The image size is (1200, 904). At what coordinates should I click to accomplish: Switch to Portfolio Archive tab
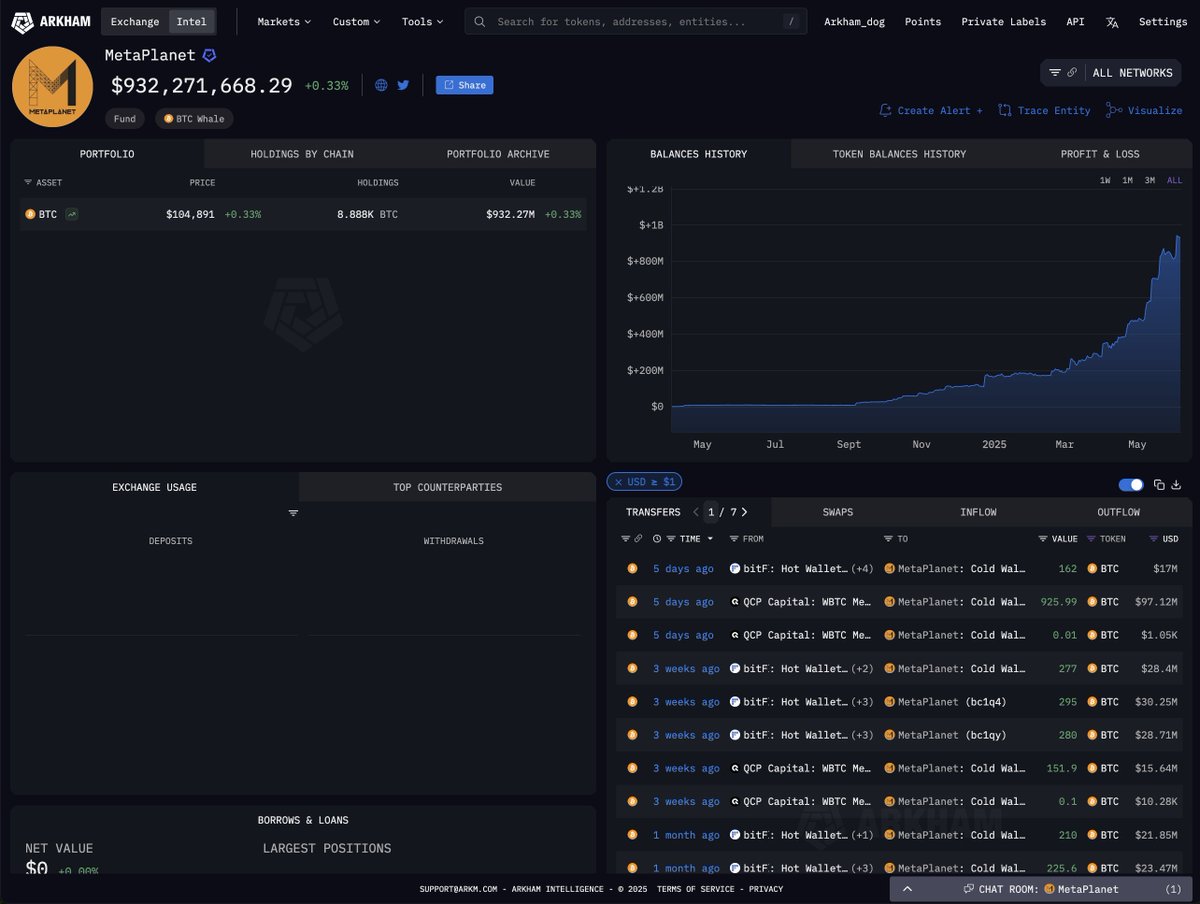tap(498, 154)
